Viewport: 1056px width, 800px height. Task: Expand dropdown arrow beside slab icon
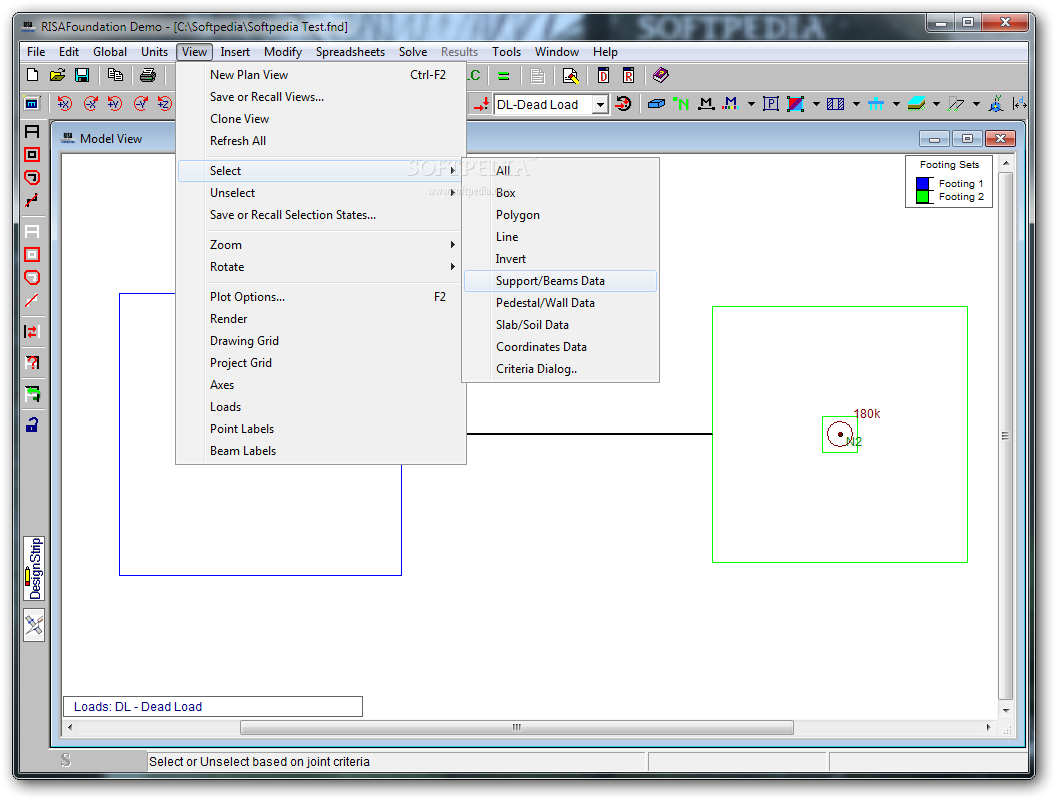coord(816,104)
